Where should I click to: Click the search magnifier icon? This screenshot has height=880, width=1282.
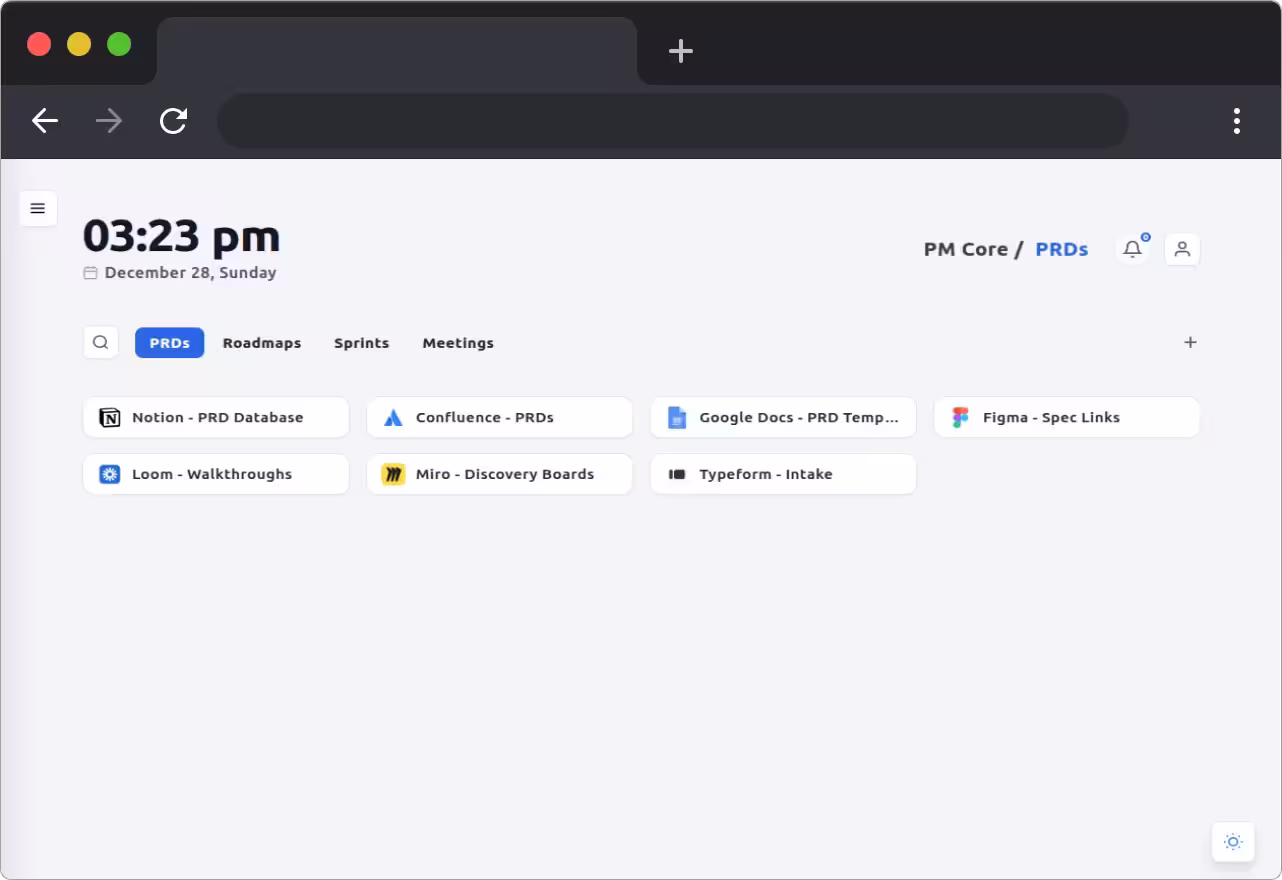(100, 342)
